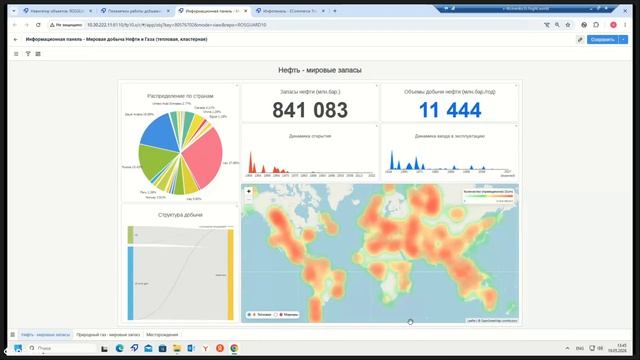Switch to the second browser tab
The height and width of the screenshot is (360, 640).
click(x=135, y=11)
